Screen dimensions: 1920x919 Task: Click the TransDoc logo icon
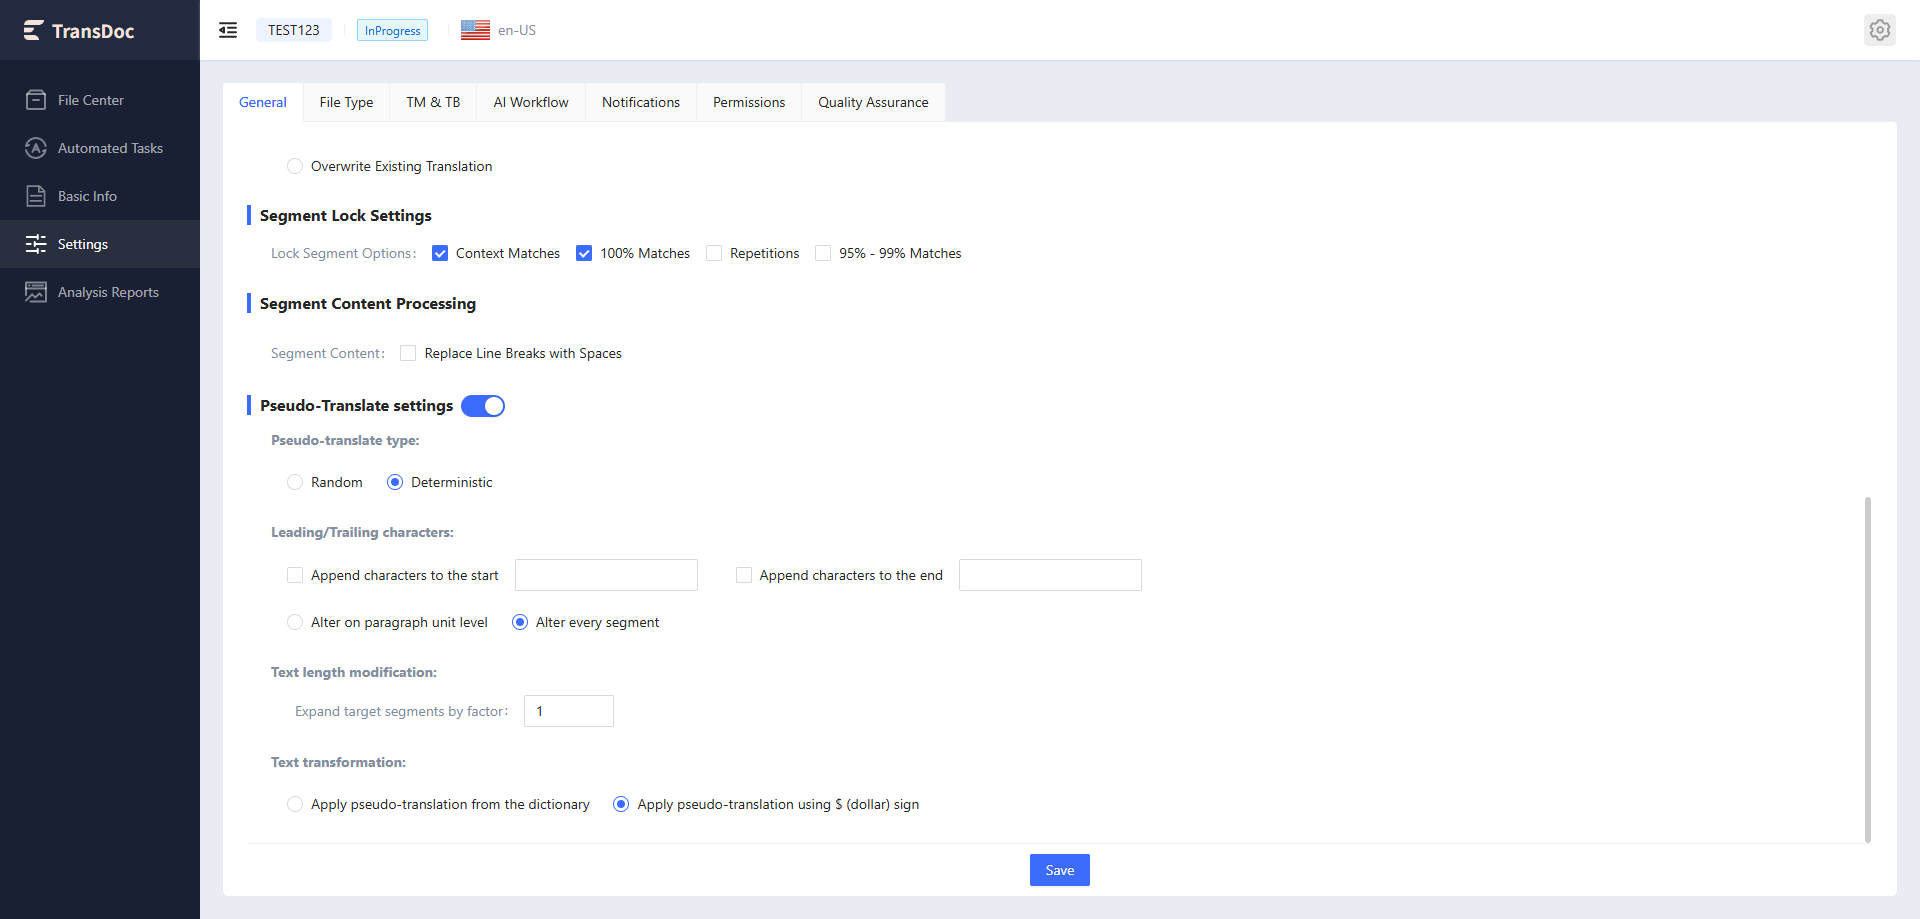[x=33, y=31]
